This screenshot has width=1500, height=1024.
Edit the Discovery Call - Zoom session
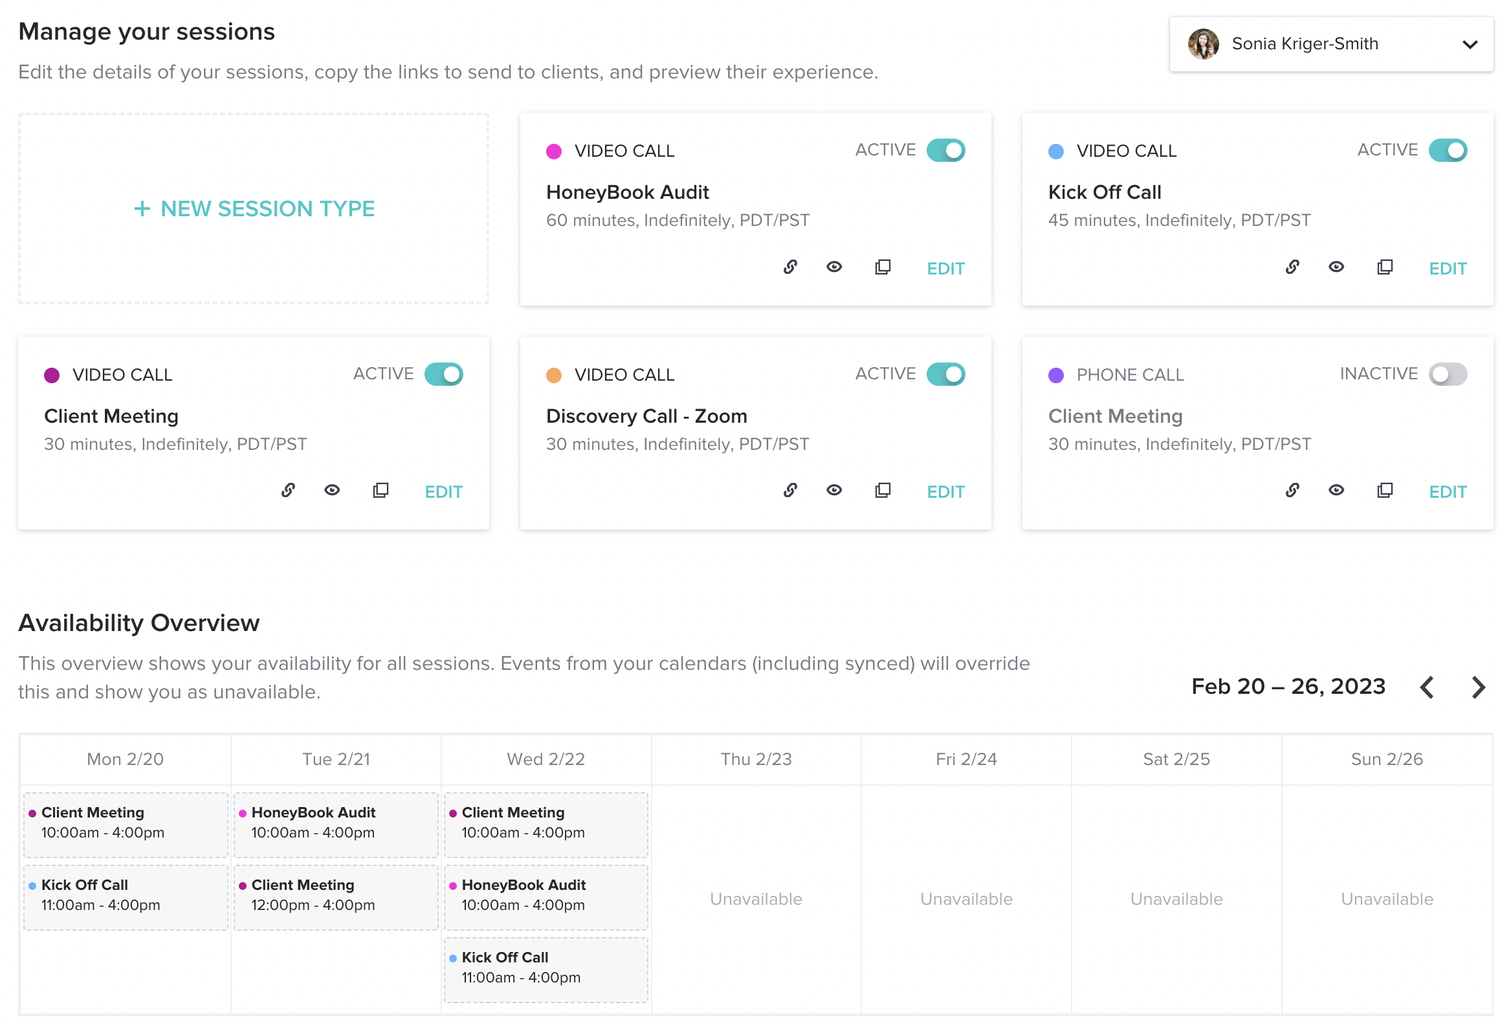coord(945,491)
